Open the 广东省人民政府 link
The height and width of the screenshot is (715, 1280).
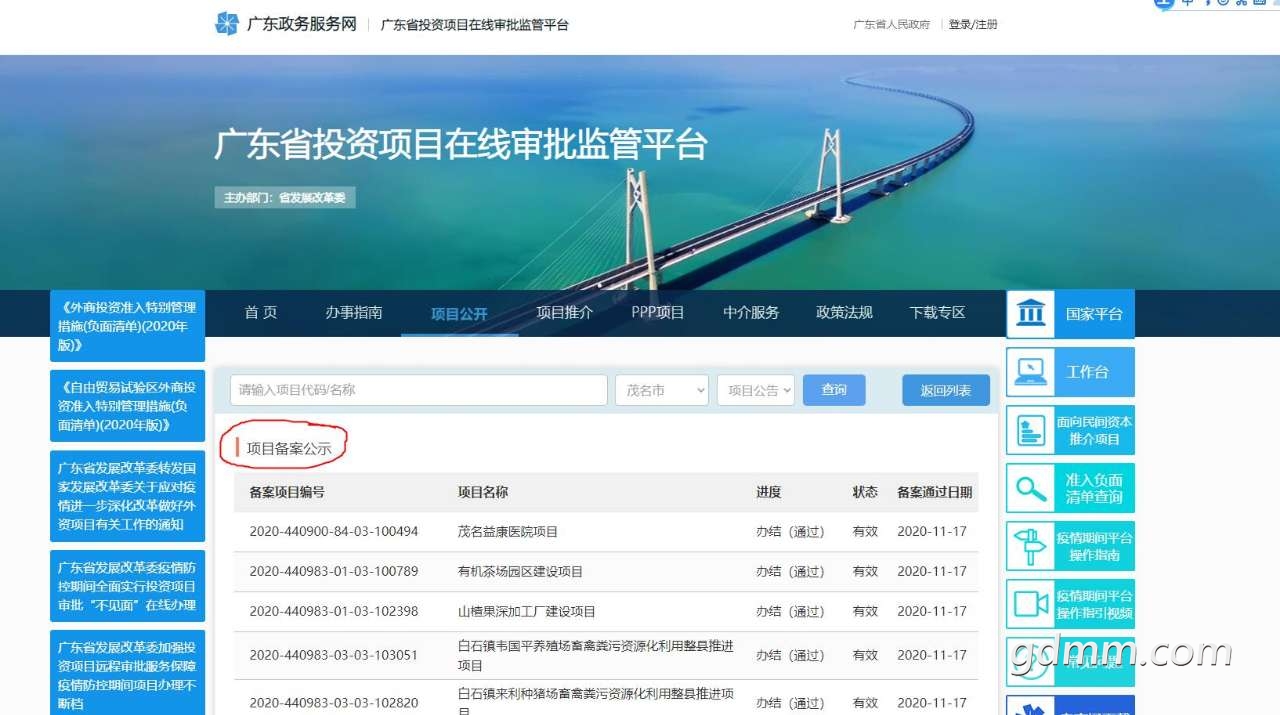tap(891, 24)
